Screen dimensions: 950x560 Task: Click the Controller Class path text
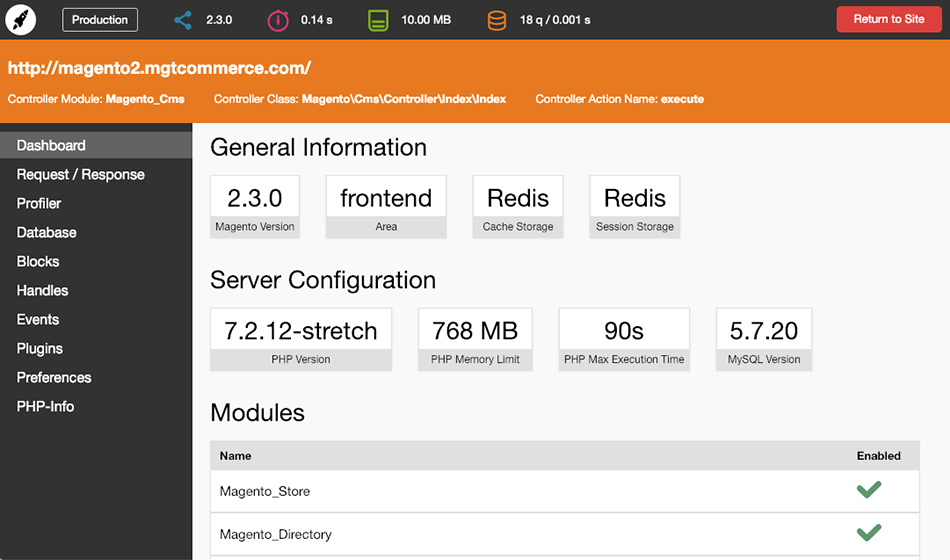[x=404, y=99]
